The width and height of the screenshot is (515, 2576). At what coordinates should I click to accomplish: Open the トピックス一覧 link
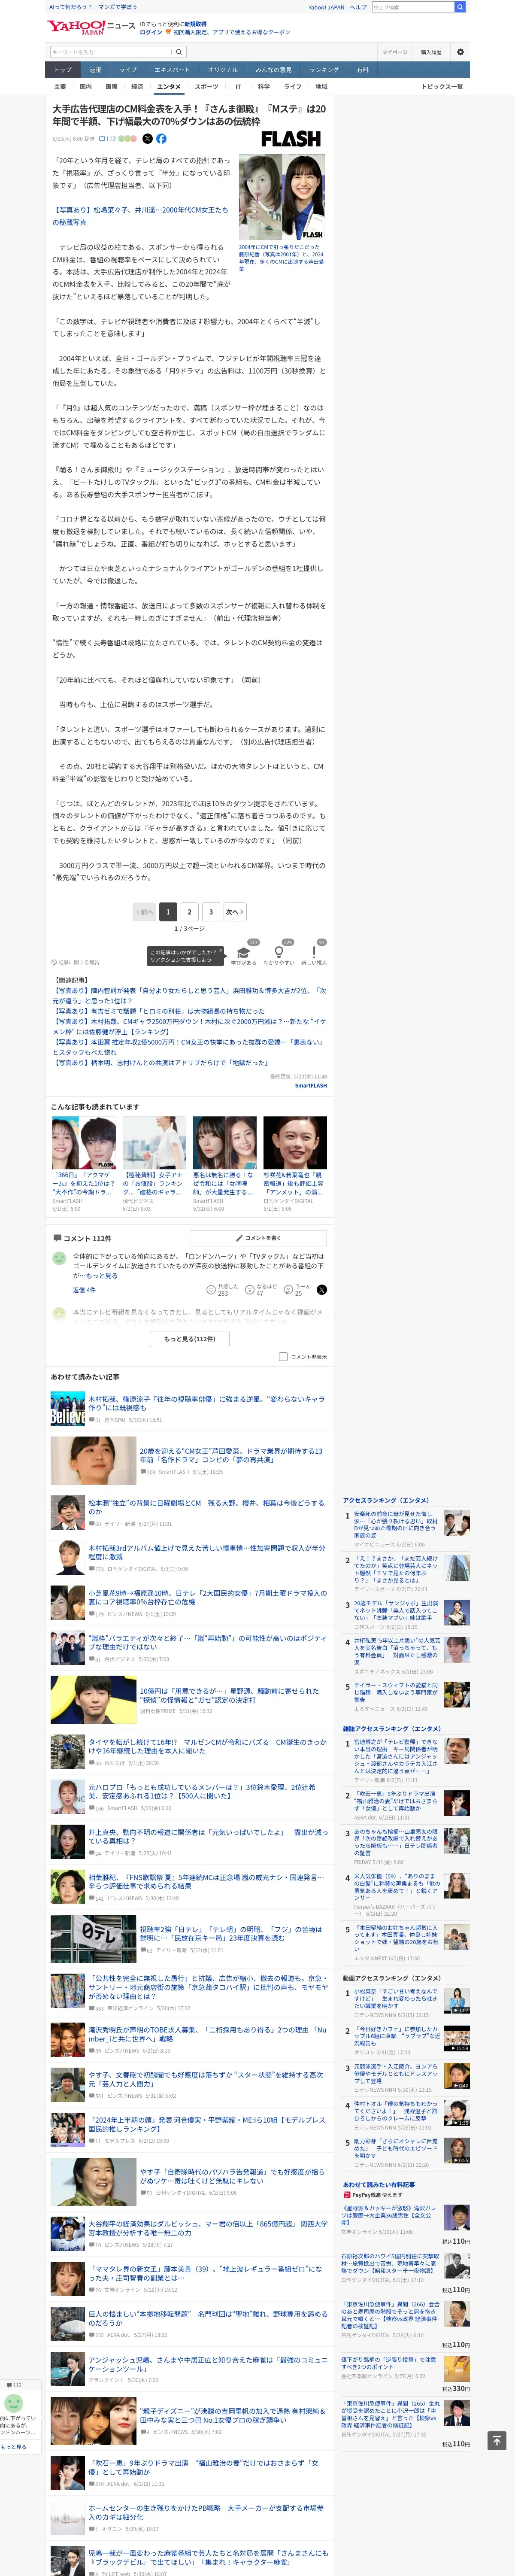click(x=442, y=87)
